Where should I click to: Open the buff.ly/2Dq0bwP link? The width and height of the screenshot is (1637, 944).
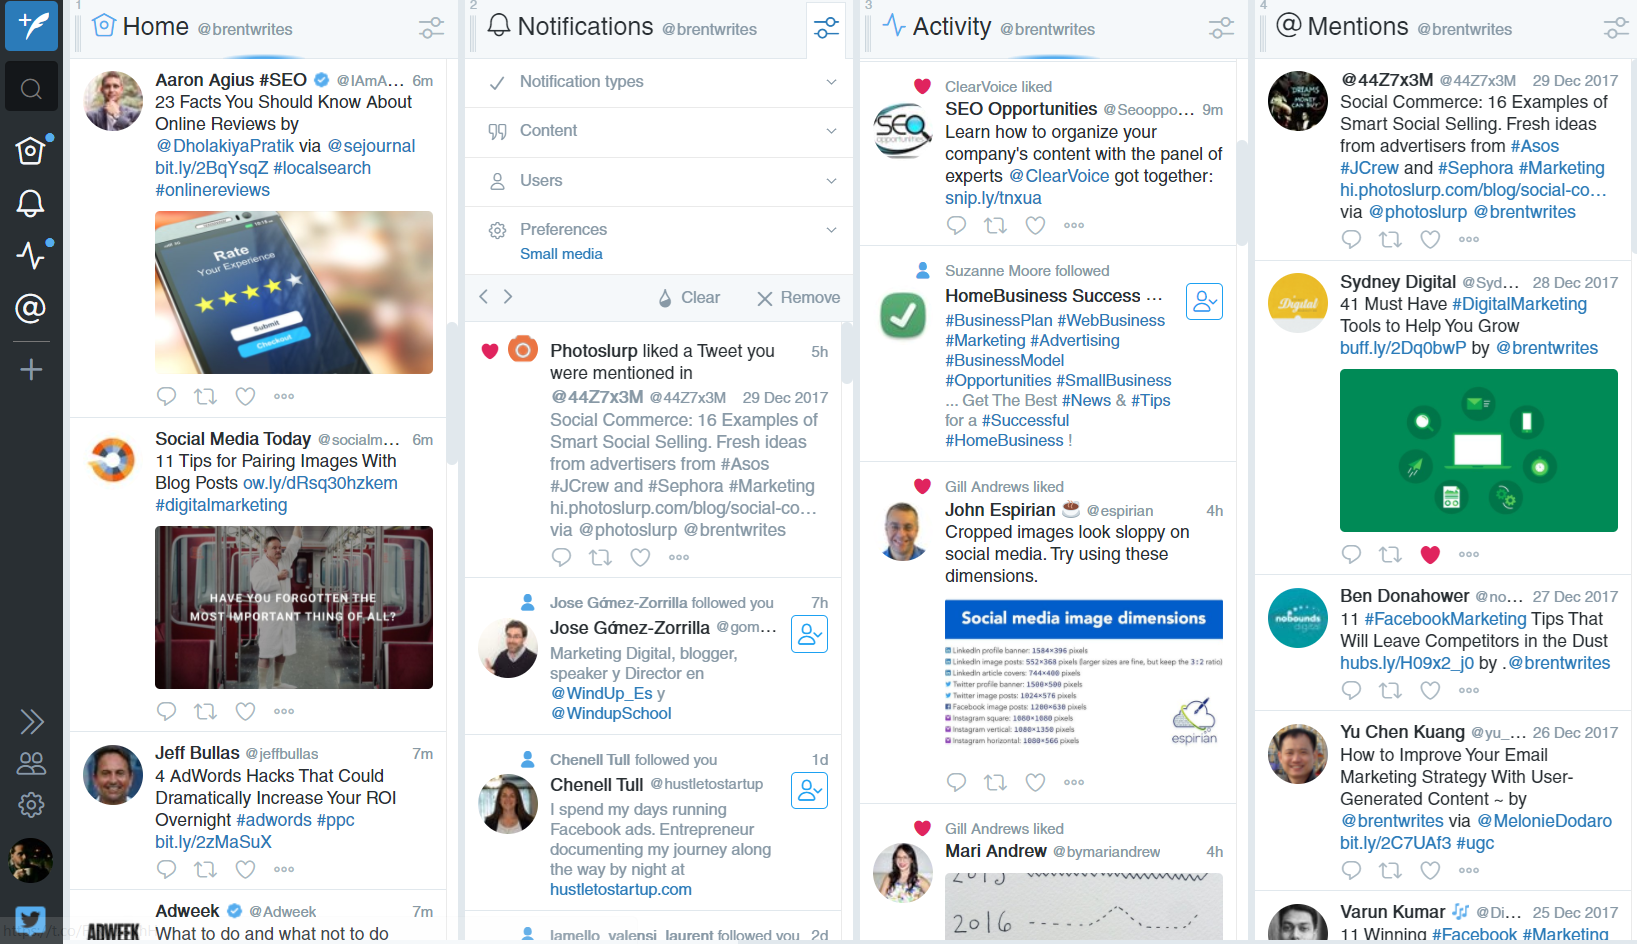[1403, 348]
